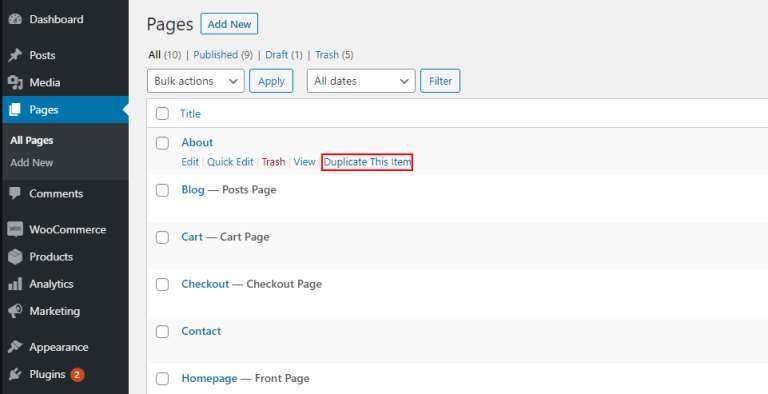Viewport: 768px width, 394px height.
Task: Open Appearance in the admin menu
Action: click(59, 347)
